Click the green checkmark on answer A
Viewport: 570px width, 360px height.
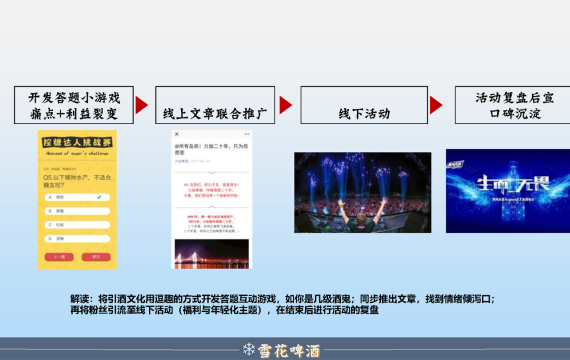pyautogui.click(x=99, y=197)
